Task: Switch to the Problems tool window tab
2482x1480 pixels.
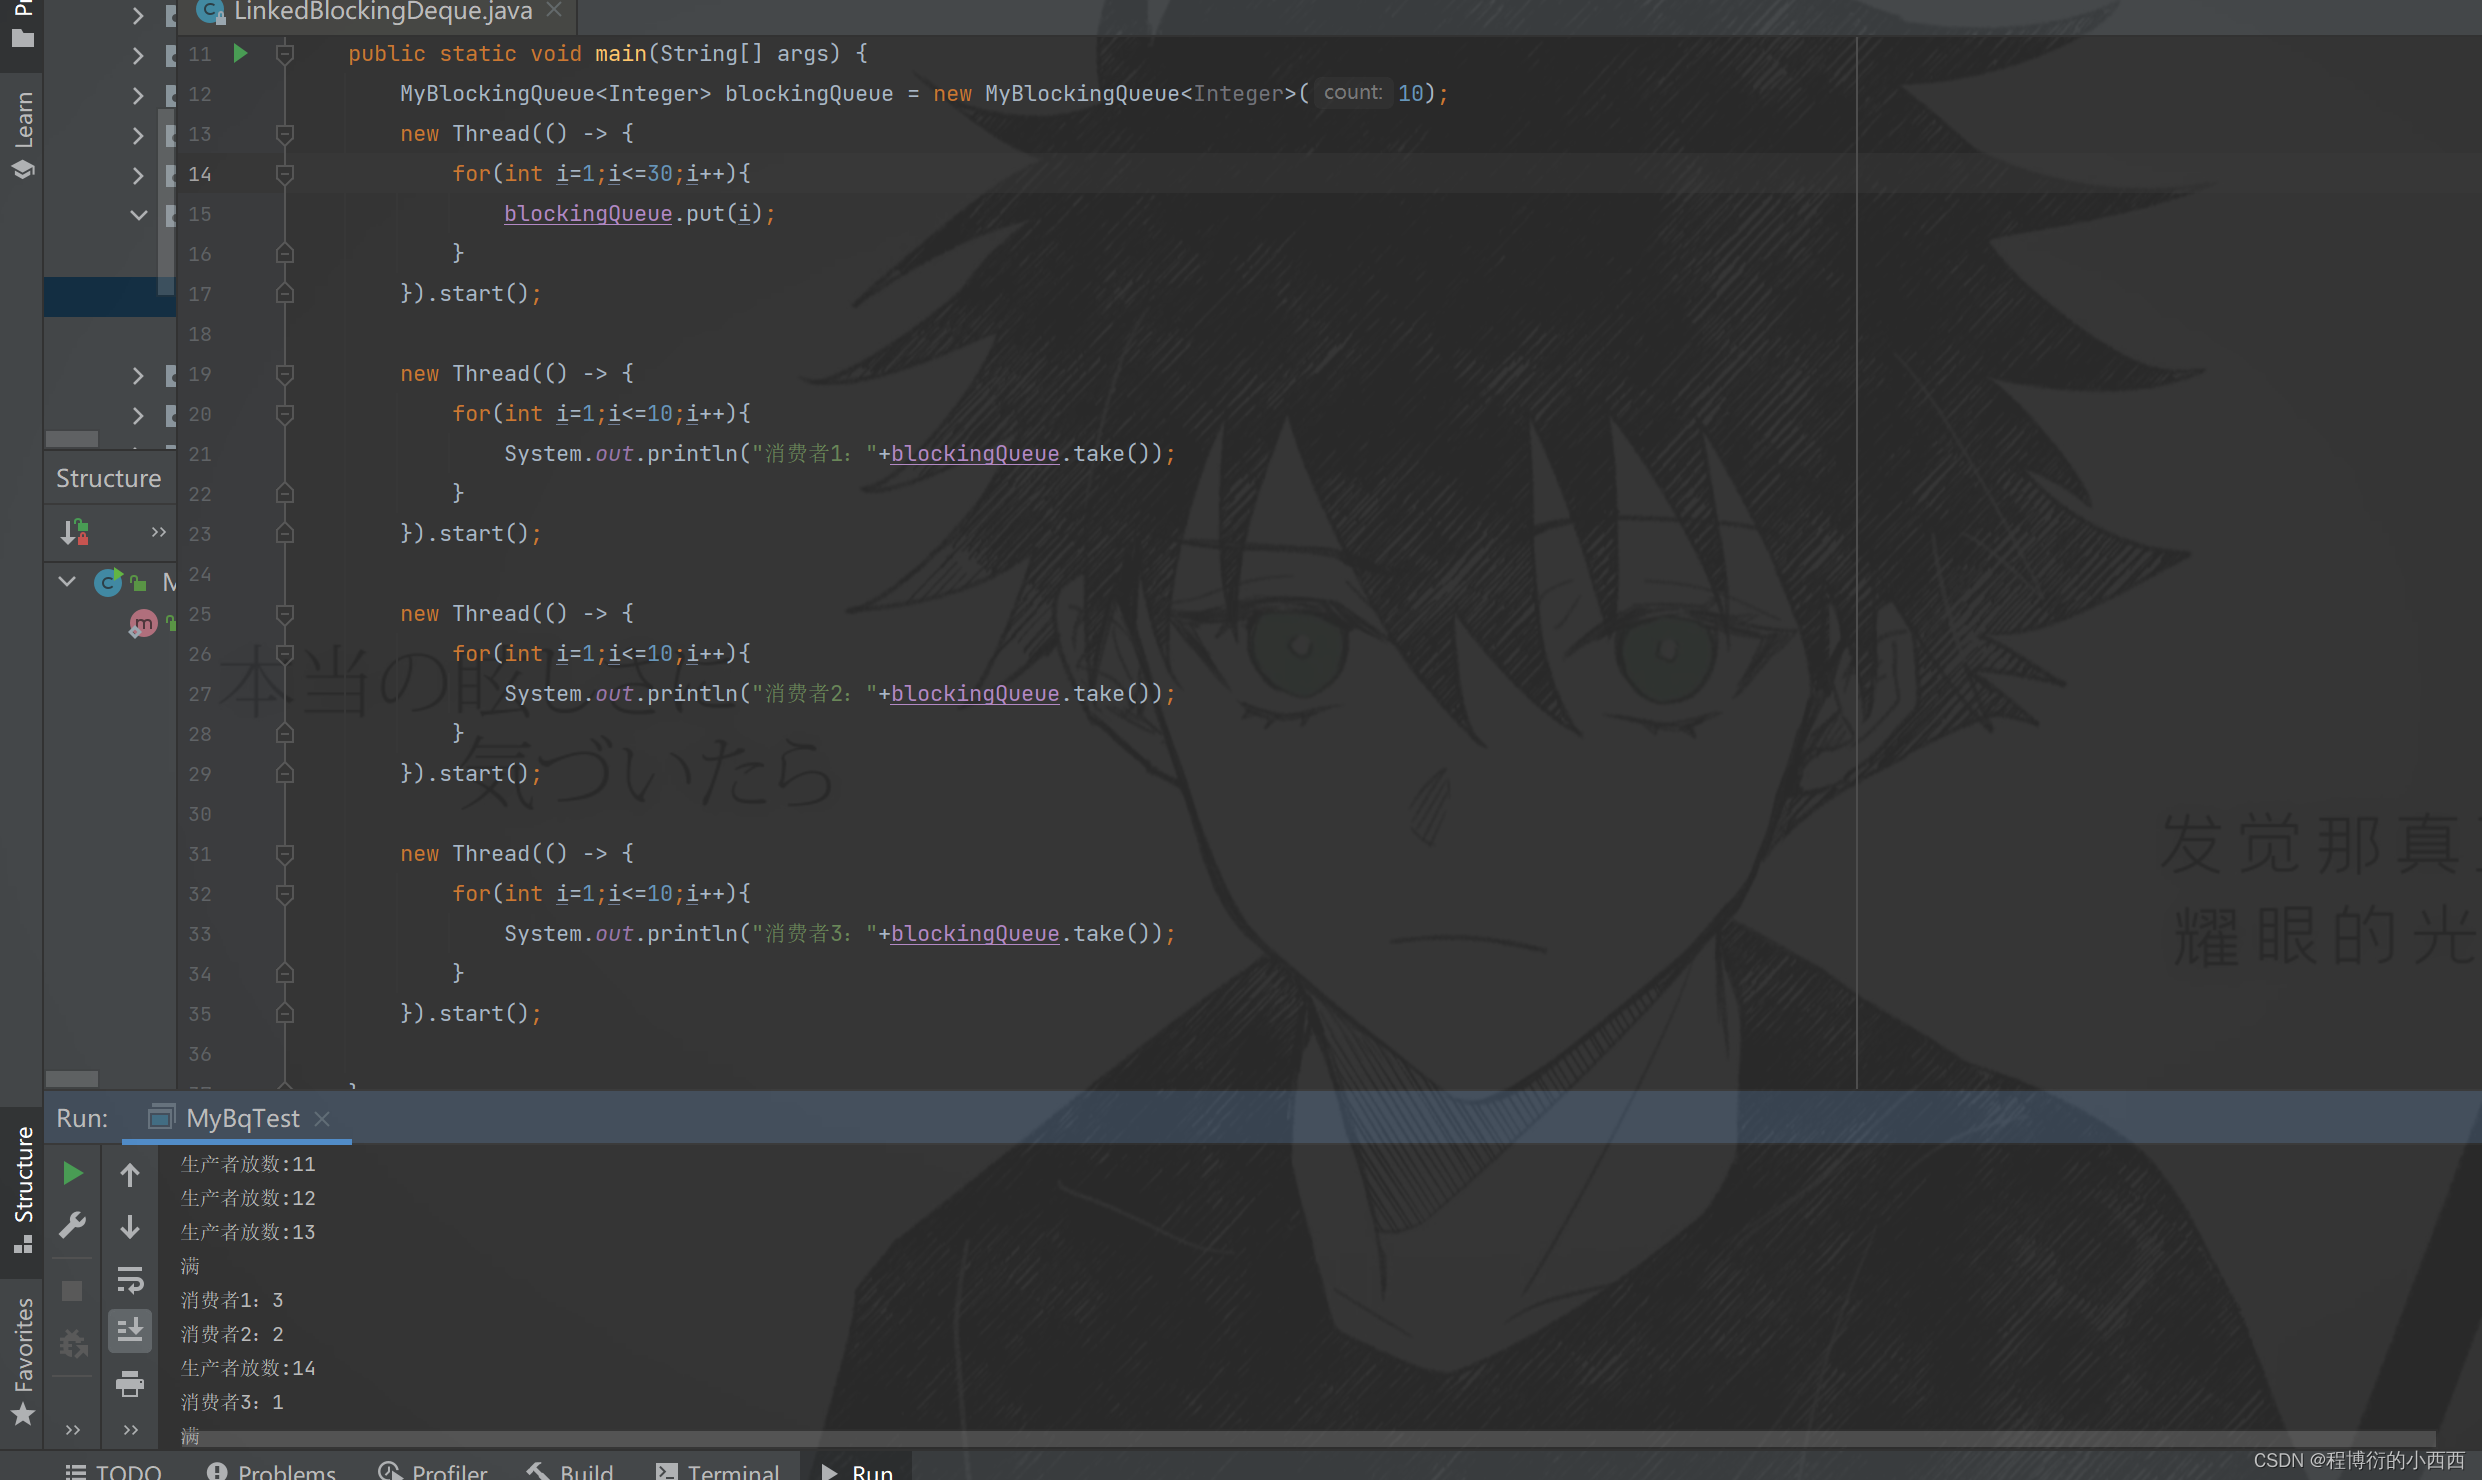Action: 272,1471
